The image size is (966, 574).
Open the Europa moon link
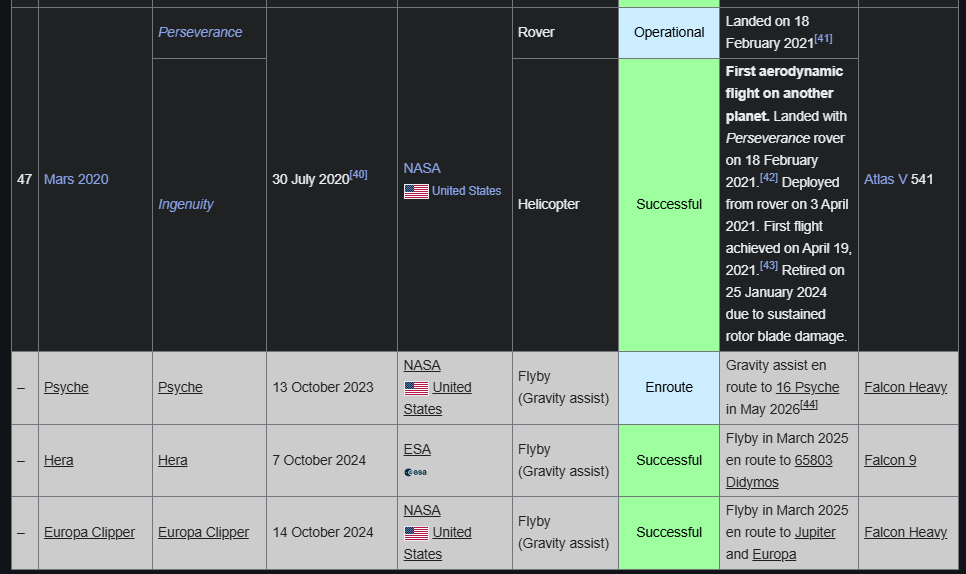(x=774, y=554)
